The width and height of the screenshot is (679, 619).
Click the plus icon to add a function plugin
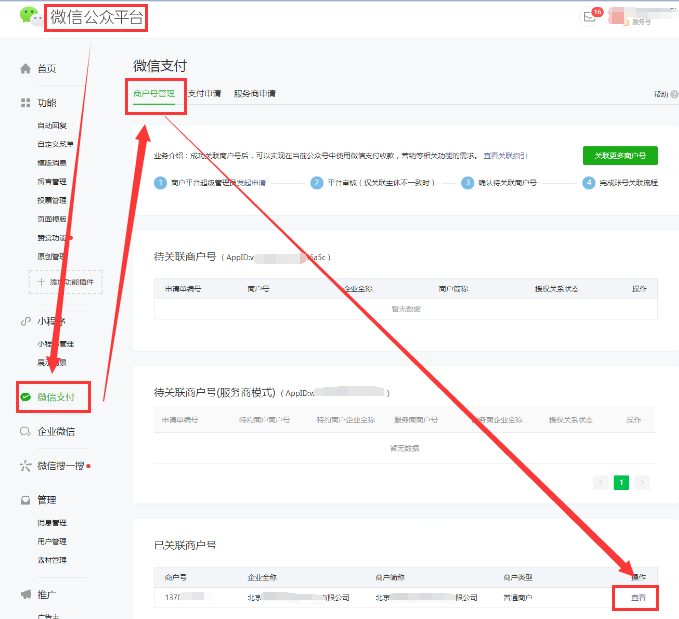tap(41, 282)
